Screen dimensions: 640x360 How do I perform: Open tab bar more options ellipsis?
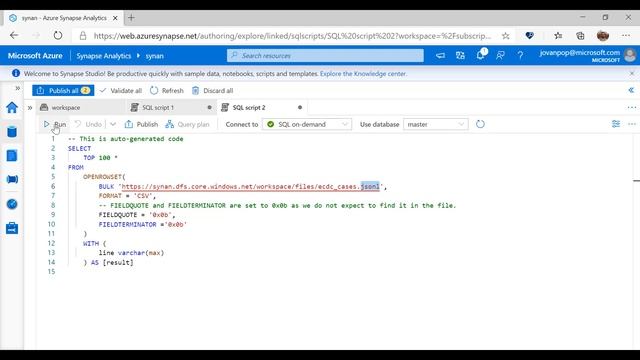pos(631,107)
